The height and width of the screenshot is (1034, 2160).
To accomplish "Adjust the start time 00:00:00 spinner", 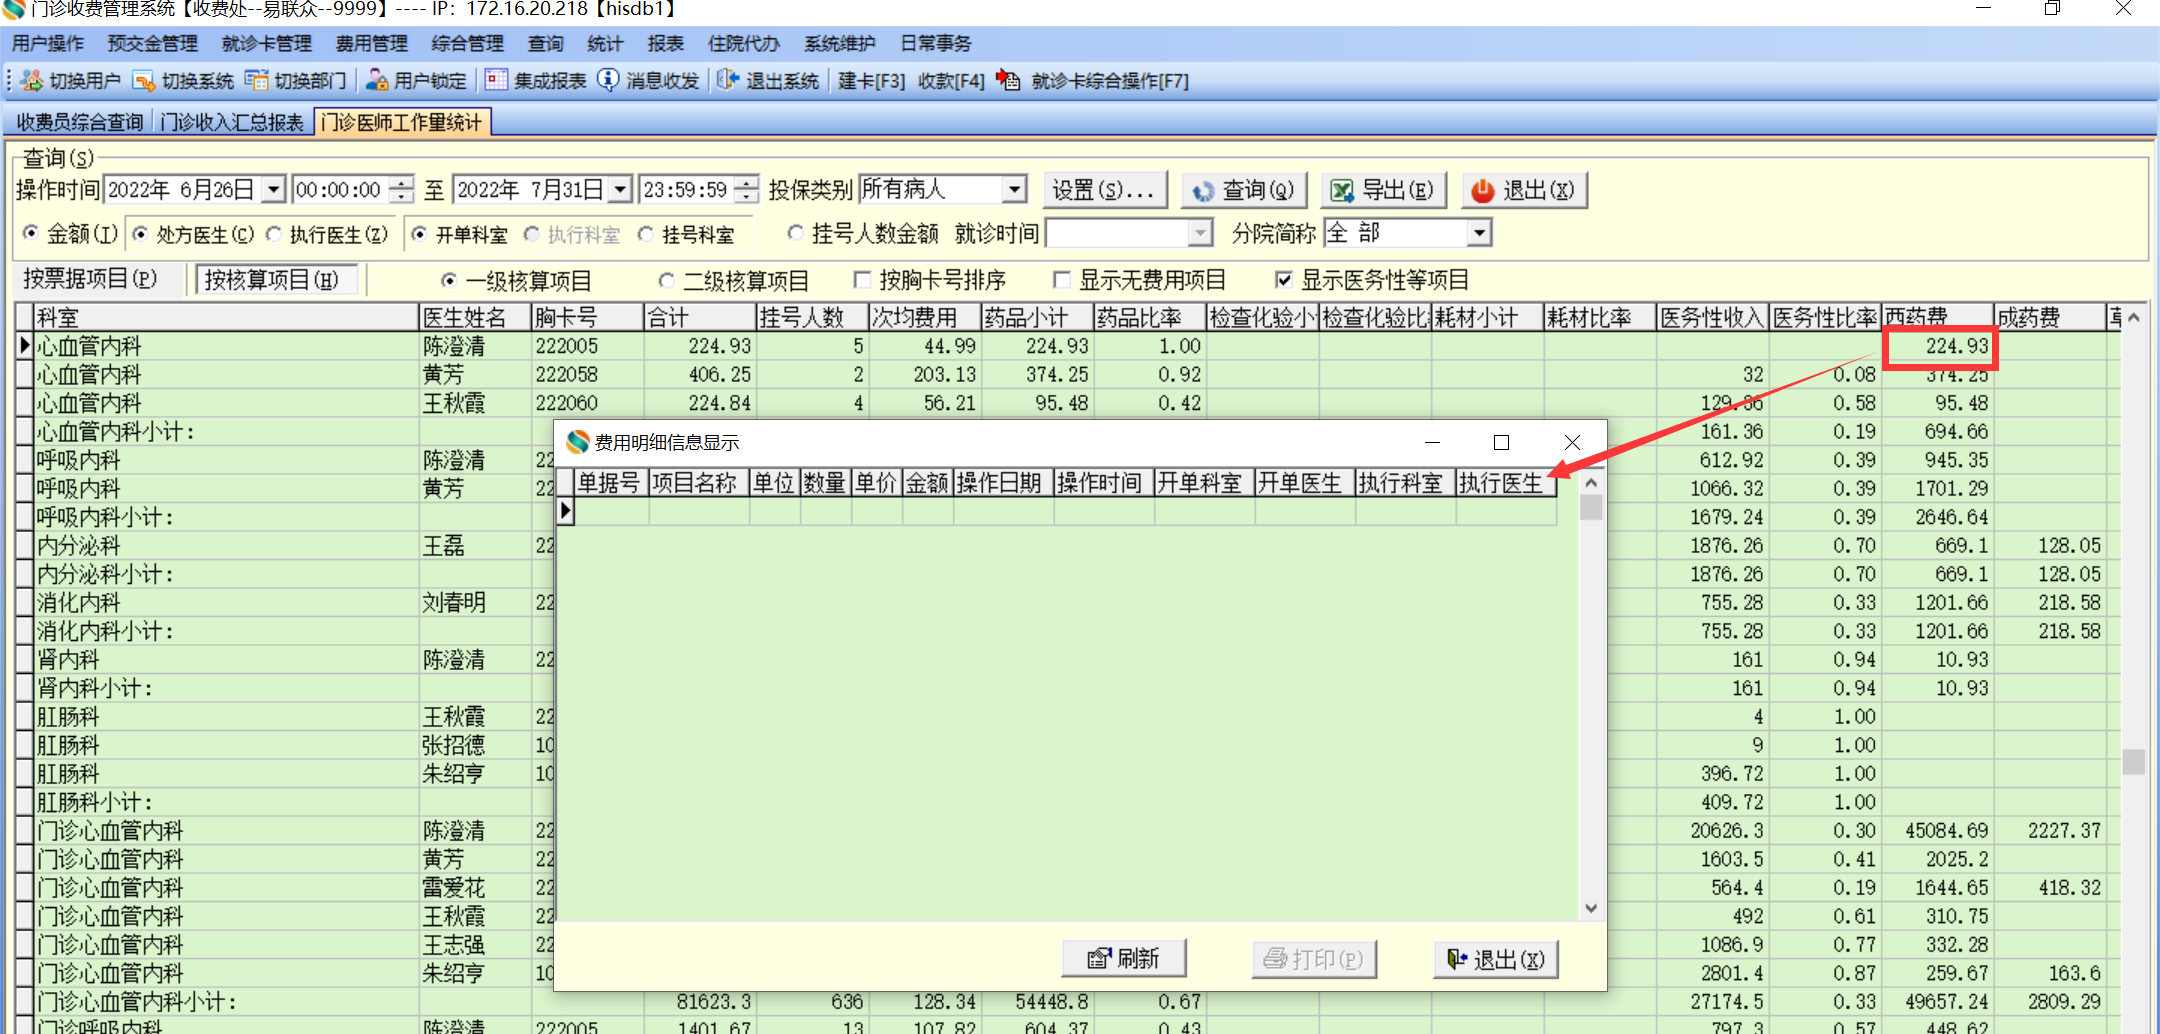I will click(x=402, y=189).
